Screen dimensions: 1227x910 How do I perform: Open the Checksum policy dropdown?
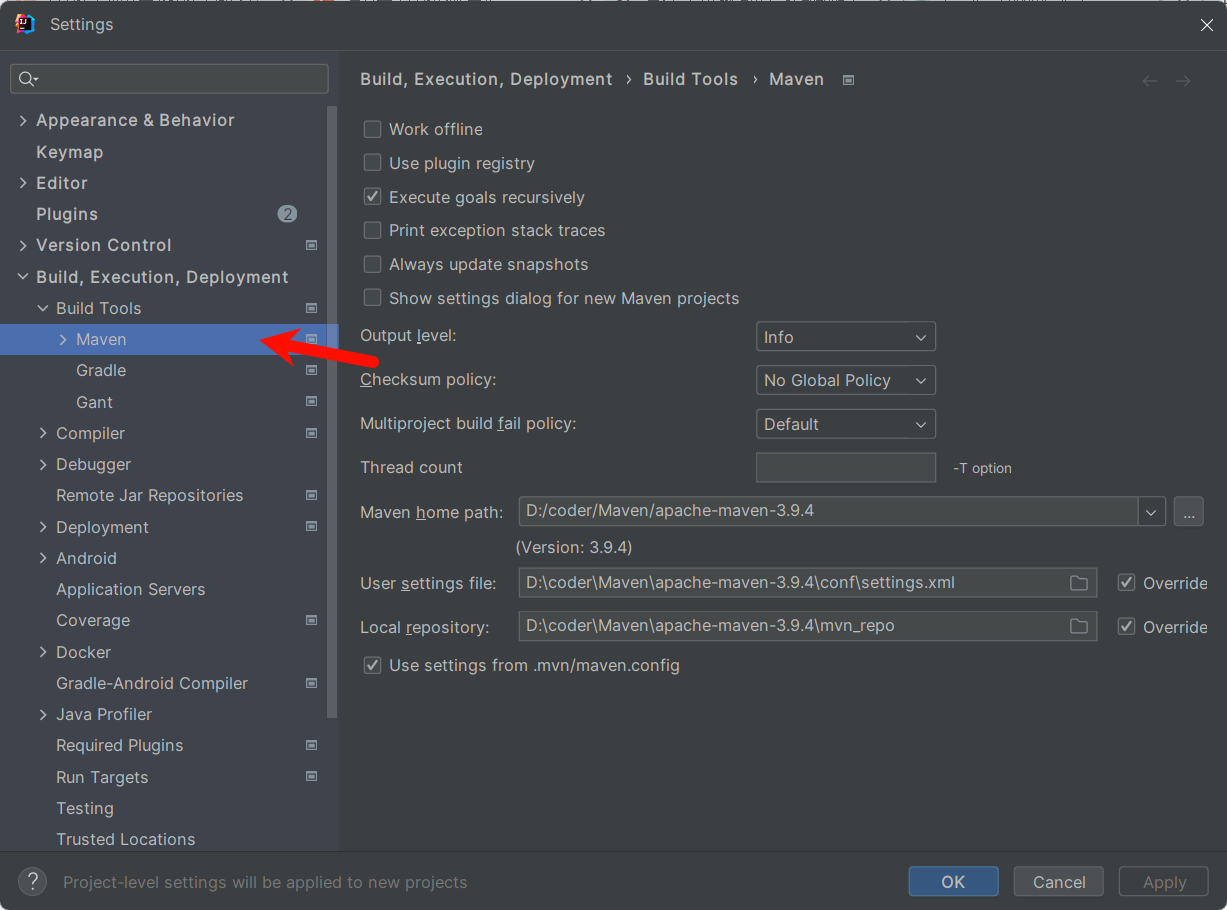pos(846,380)
